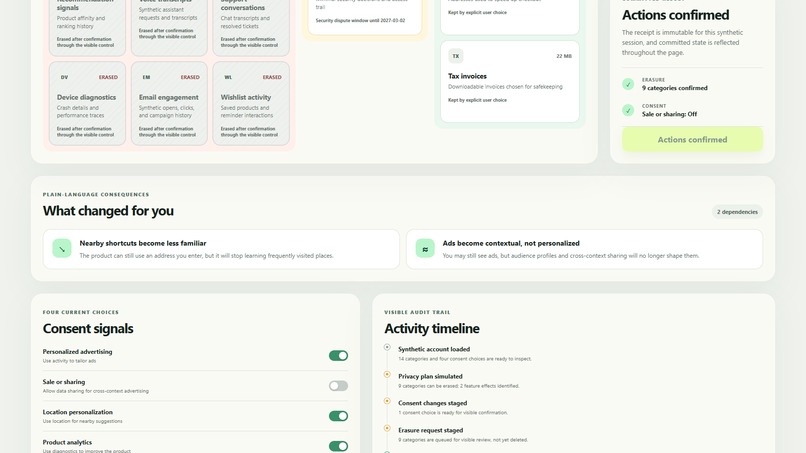Click ERASED label on Email engagement

pyautogui.click(x=190, y=77)
